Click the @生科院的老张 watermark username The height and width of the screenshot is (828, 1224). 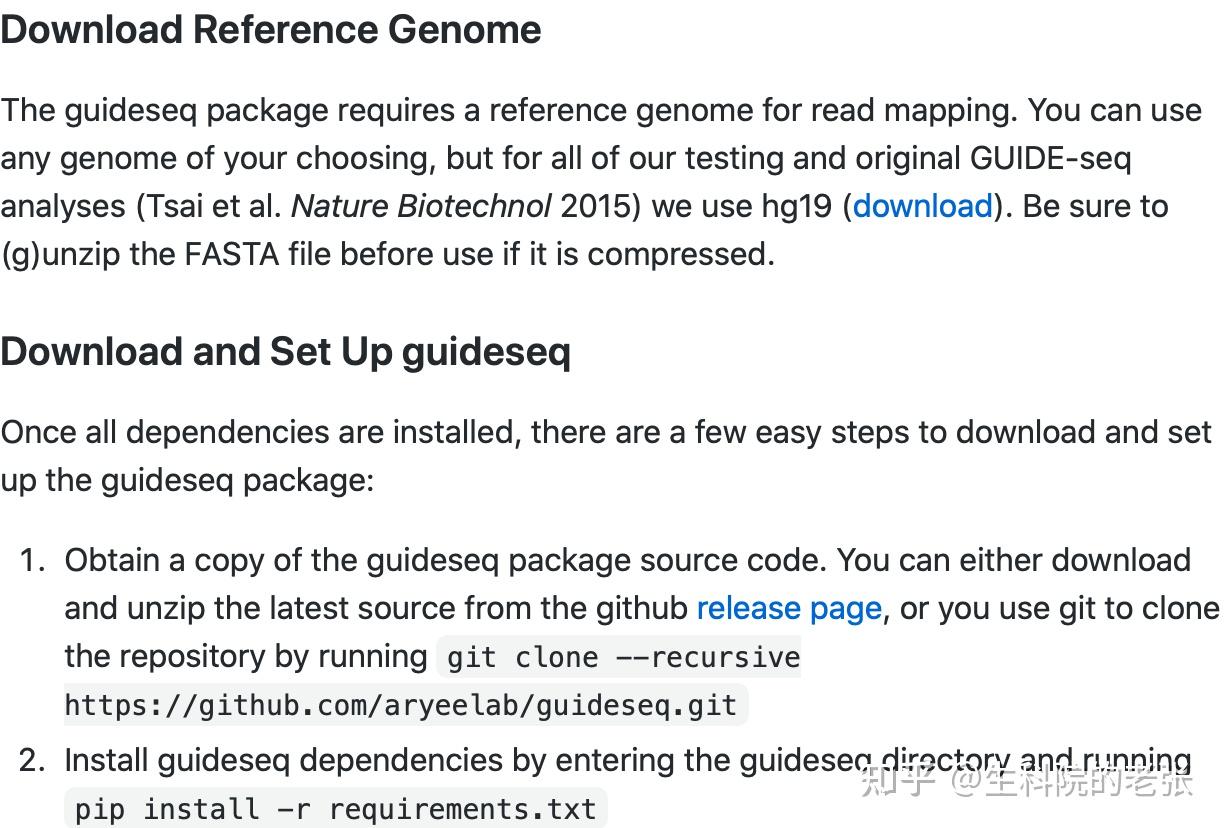(x=1072, y=779)
